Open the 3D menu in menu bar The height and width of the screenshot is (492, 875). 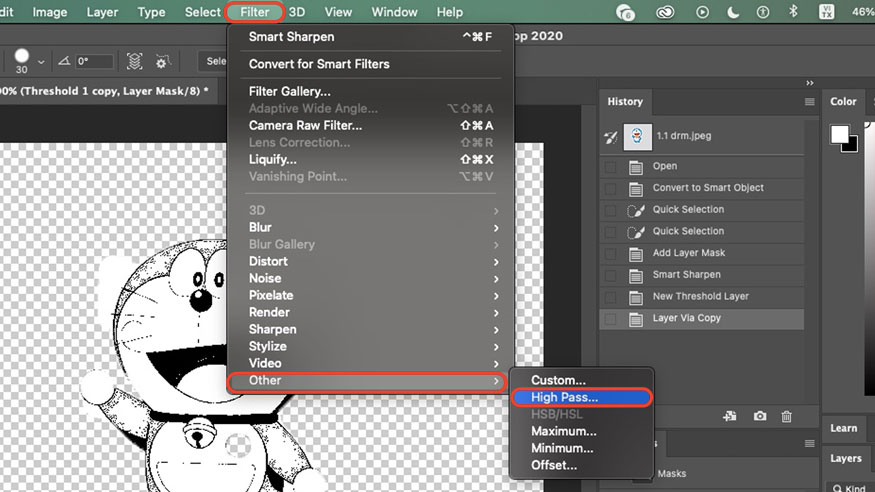coord(297,12)
